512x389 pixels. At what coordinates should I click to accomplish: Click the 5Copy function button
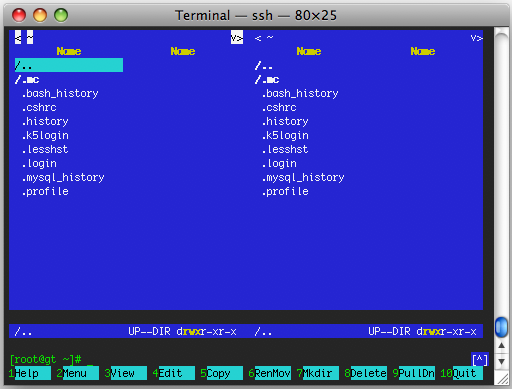tap(222, 373)
